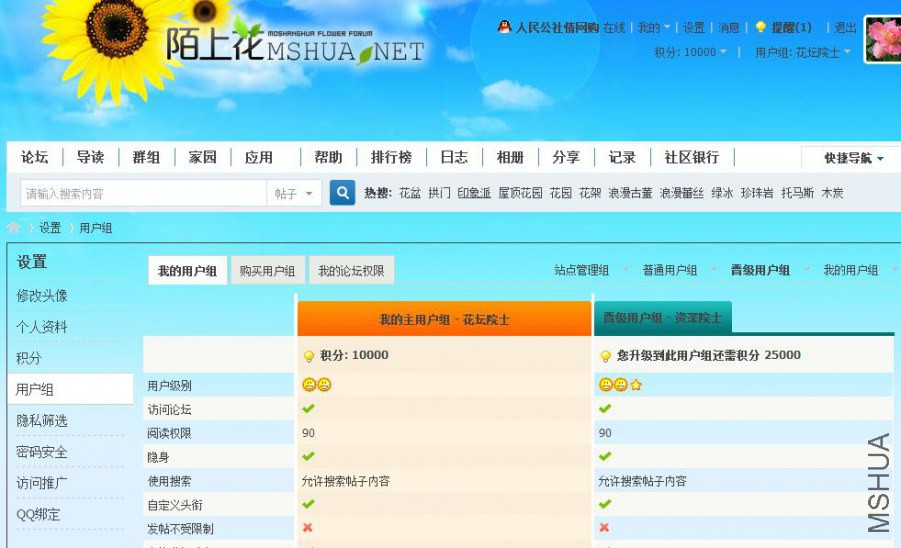Open 社区银行 in the navigation bar
Image resolution: width=901 pixels, height=548 pixels.
coord(691,157)
